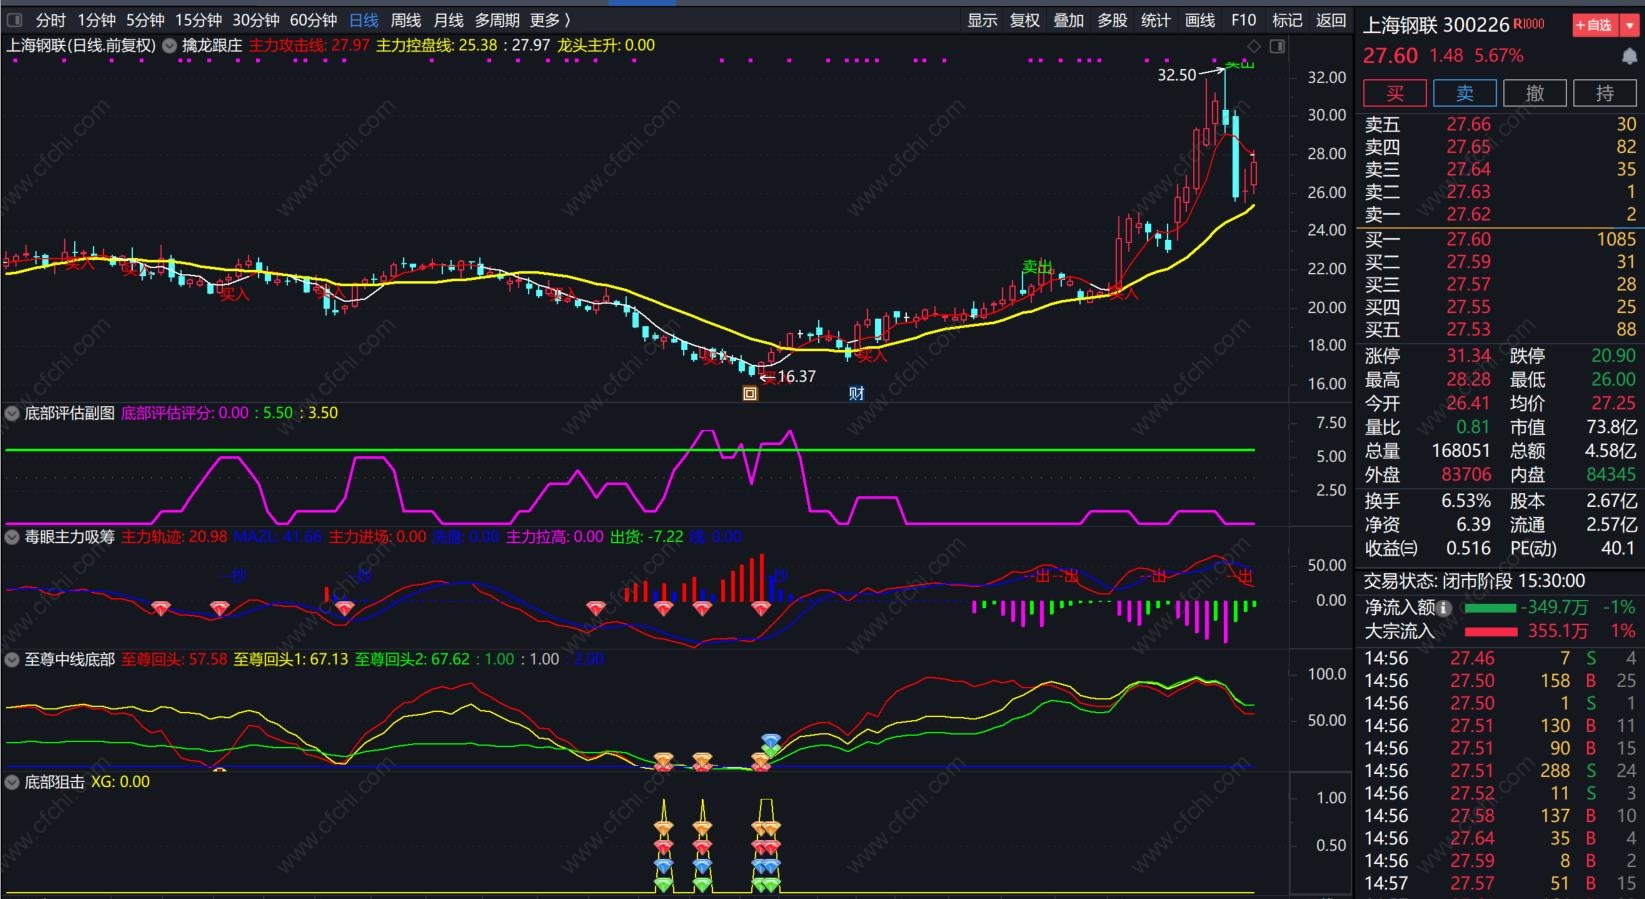Expand the 底部评估副图 indicator dropdown
The height and width of the screenshot is (899, 1645).
coord(12,413)
